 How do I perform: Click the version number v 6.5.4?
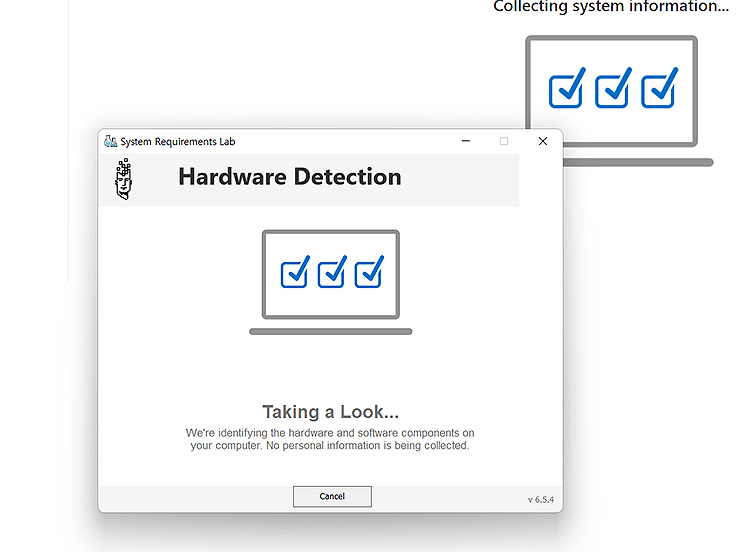(541, 499)
